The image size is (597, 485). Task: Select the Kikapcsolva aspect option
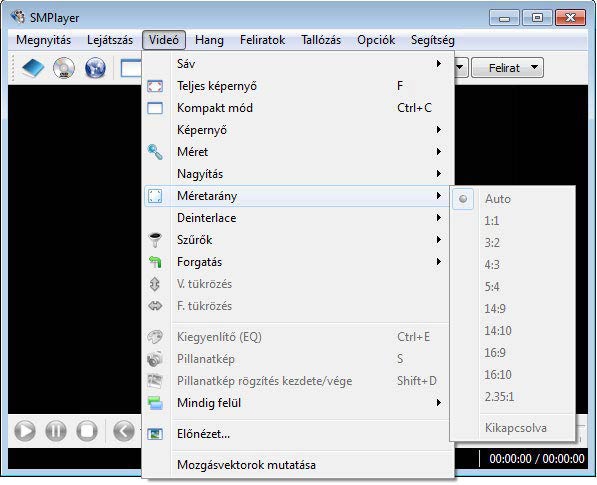click(513, 428)
